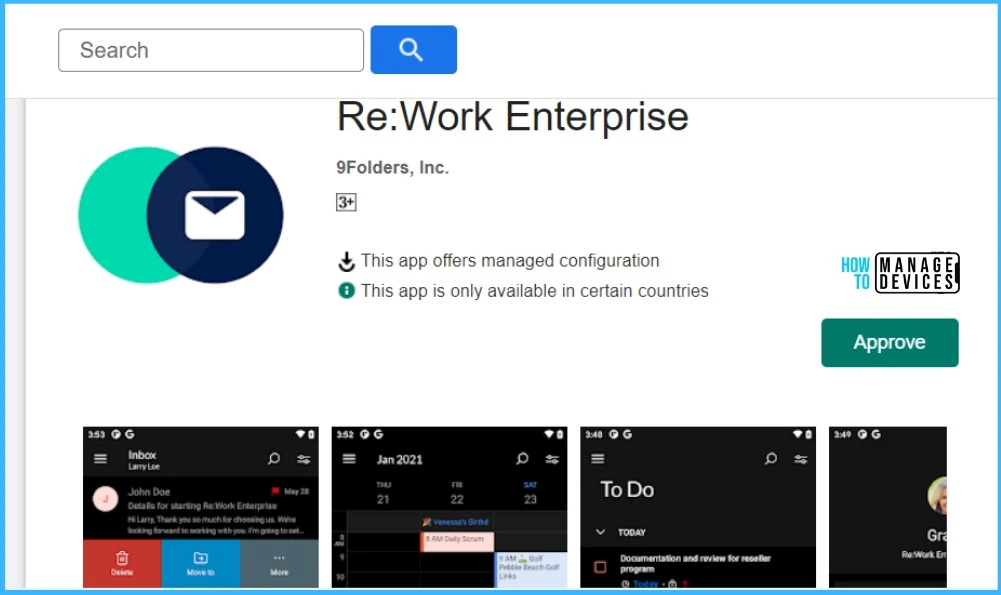Approve the Re:Work Enterprise app
1001x595 pixels.
coord(889,343)
